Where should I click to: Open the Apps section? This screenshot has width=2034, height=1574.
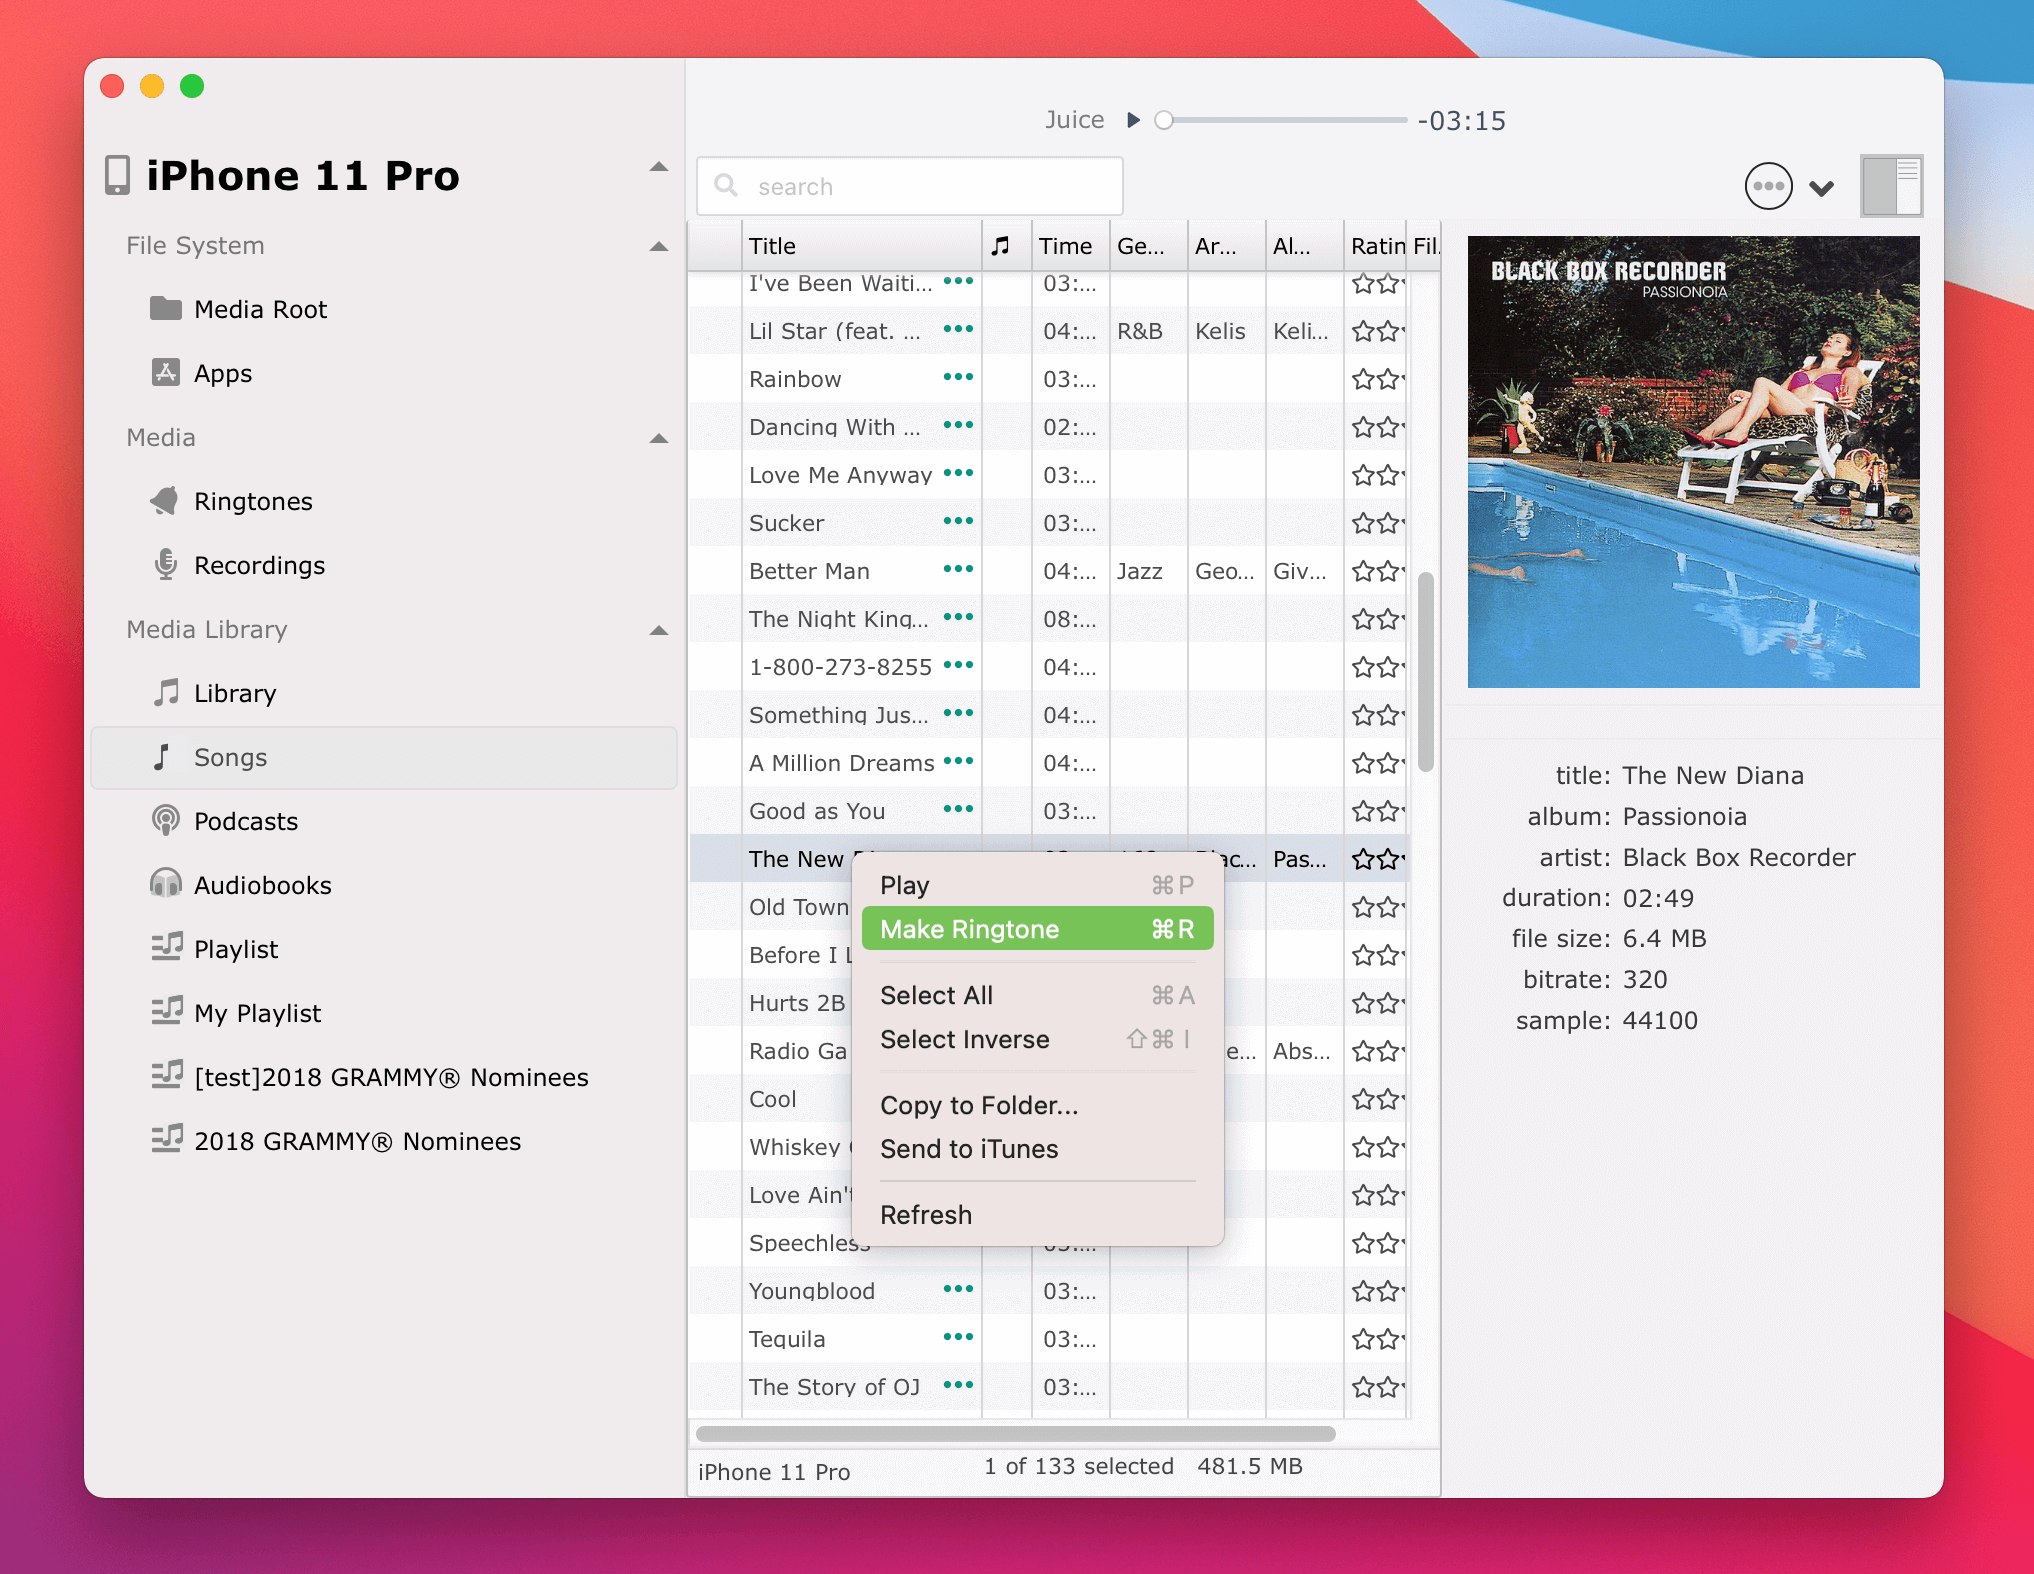pyautogui.click(x=201, y=373)
